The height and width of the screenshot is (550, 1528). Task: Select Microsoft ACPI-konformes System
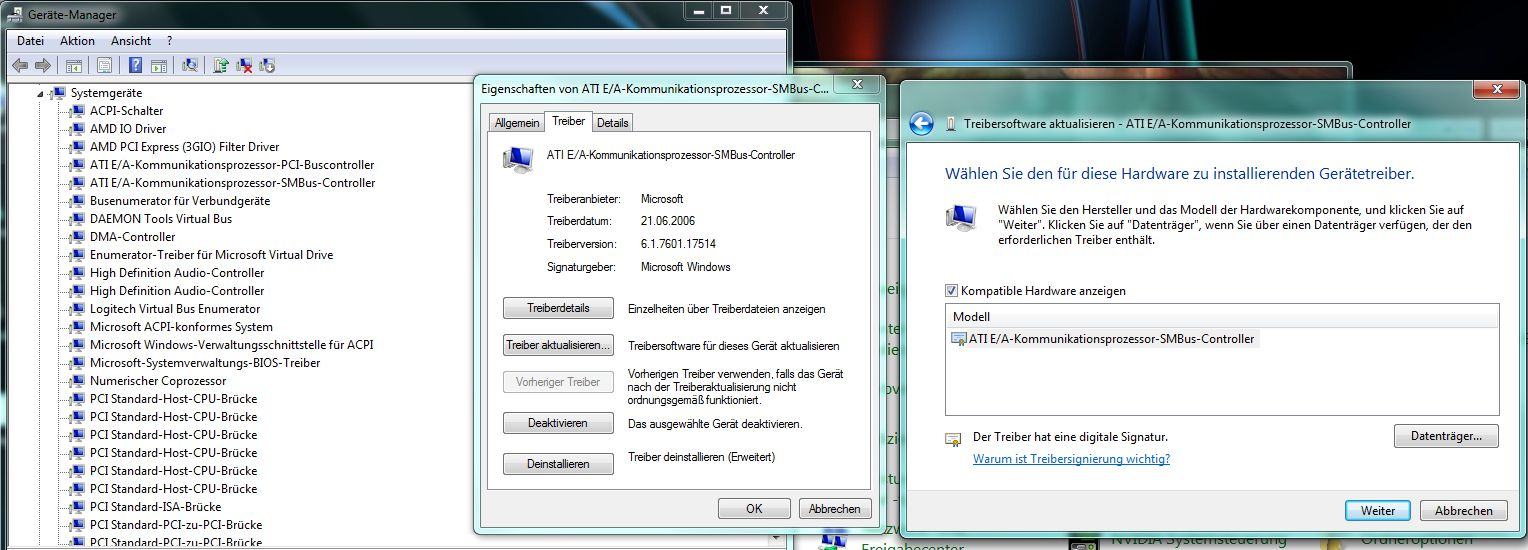click(x=181, y=327)
